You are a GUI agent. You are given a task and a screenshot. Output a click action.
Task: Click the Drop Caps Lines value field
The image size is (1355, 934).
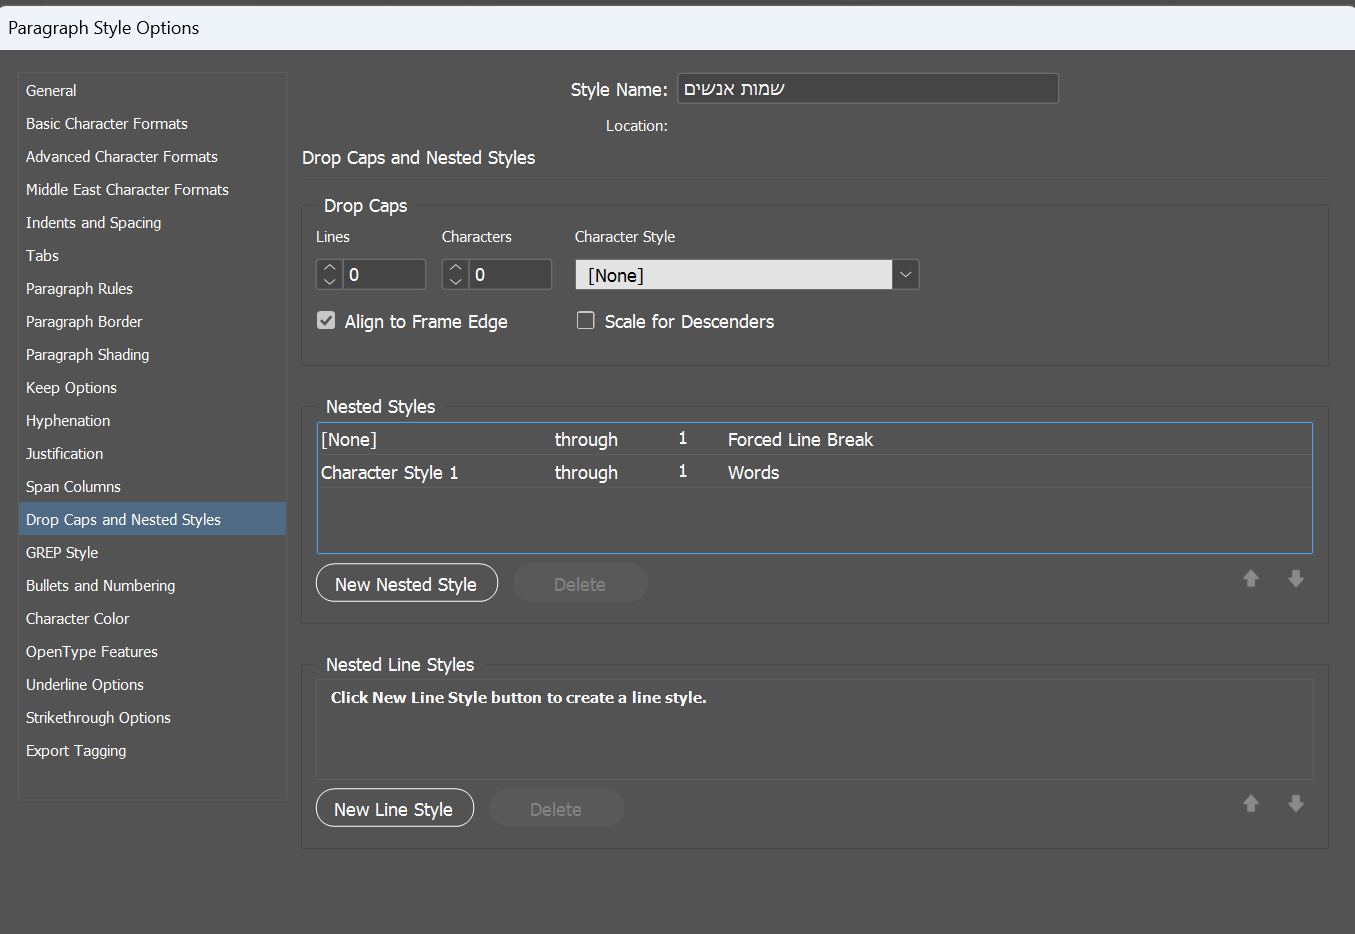(x=384, y=275)
